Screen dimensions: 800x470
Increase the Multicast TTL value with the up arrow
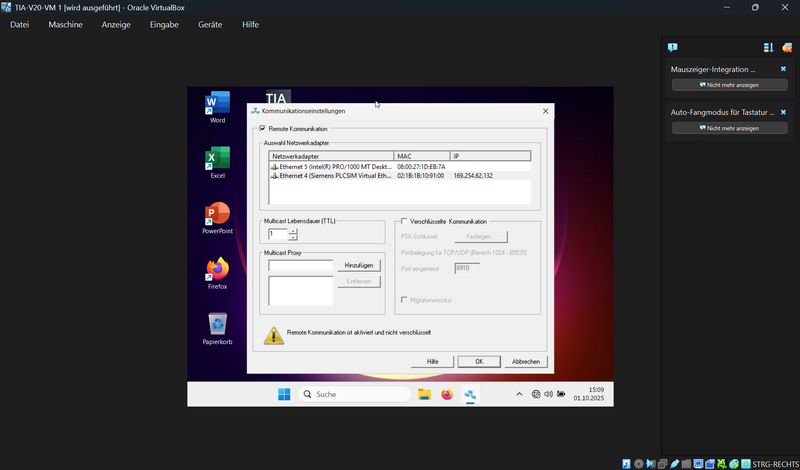293,230
